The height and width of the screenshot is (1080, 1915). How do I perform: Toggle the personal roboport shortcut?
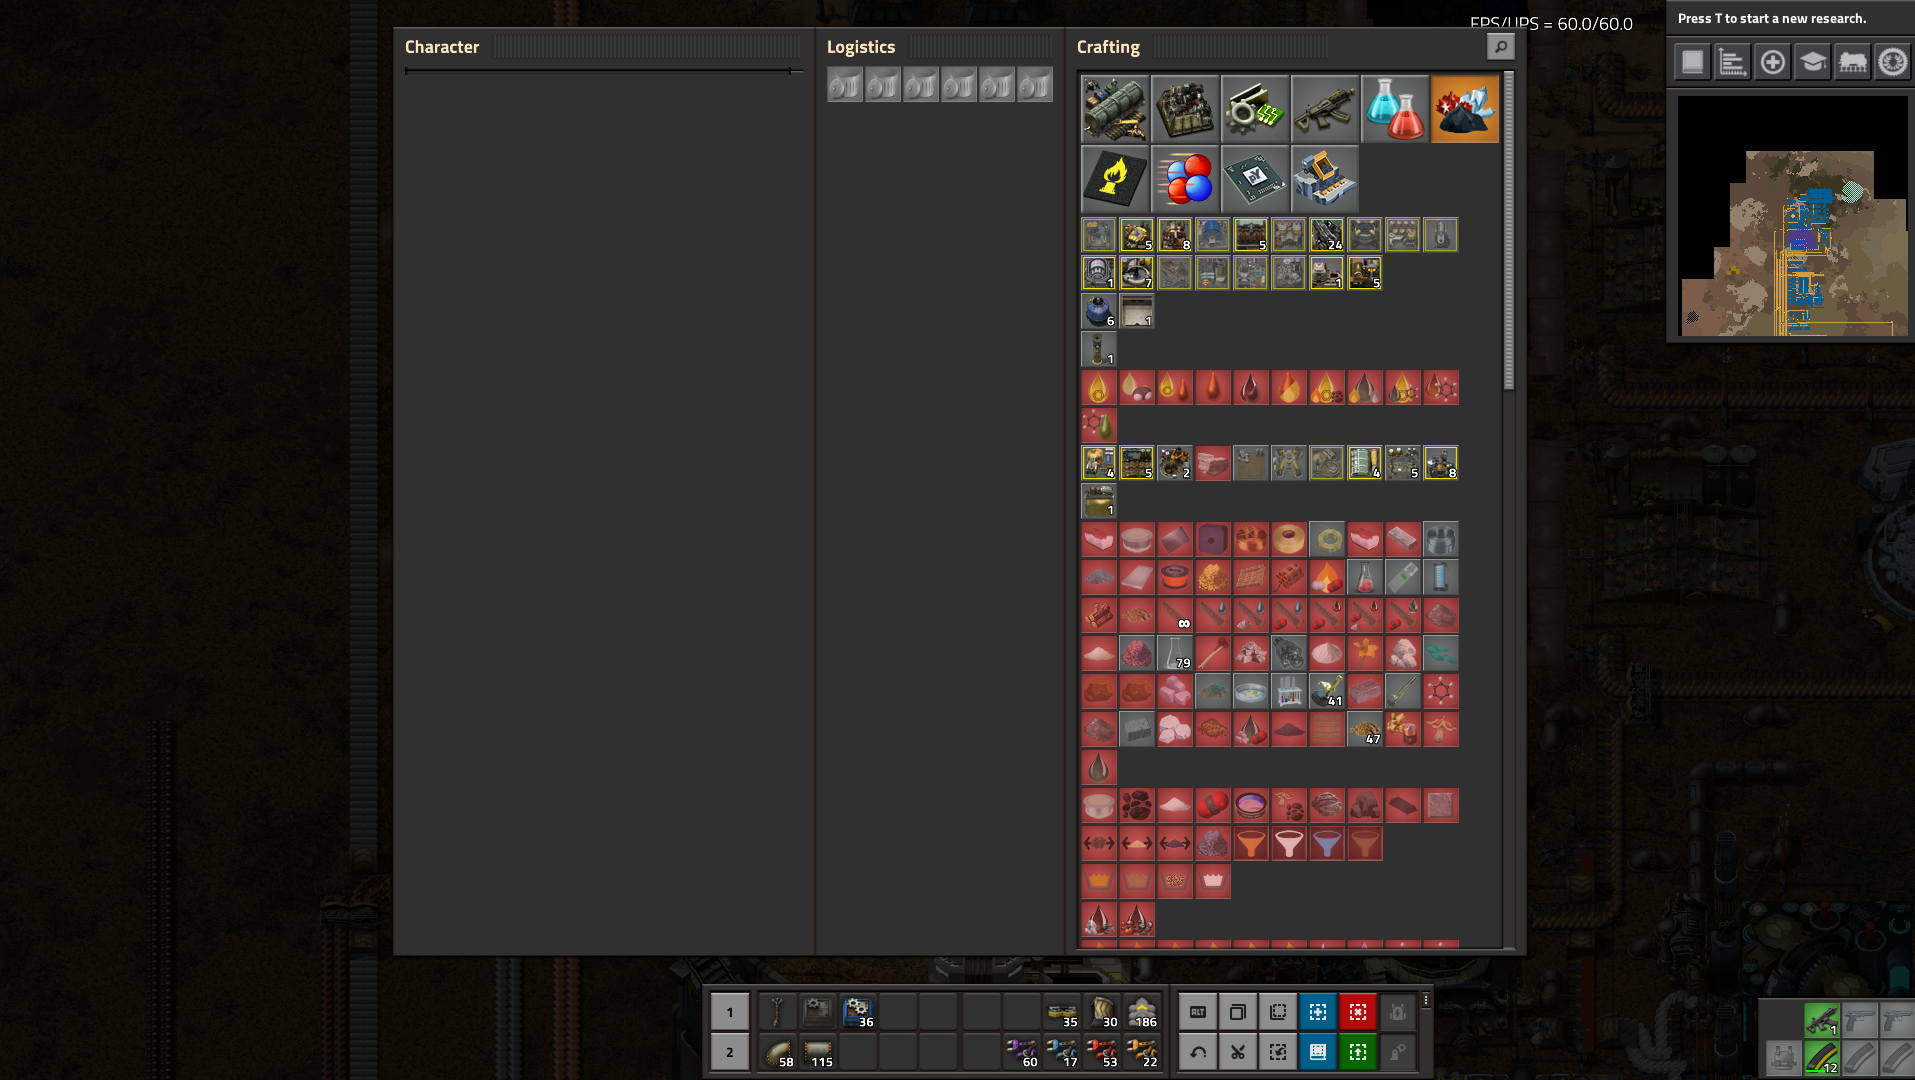click(1398, 1012)
